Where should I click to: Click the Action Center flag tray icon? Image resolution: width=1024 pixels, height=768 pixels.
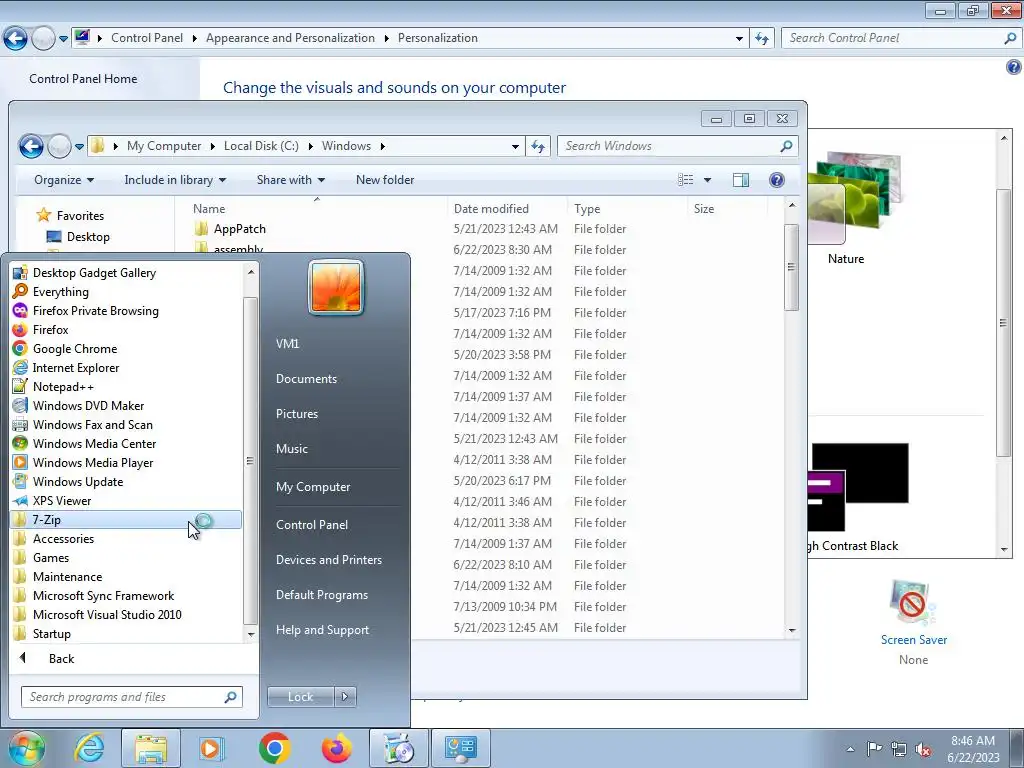[874, 748]
